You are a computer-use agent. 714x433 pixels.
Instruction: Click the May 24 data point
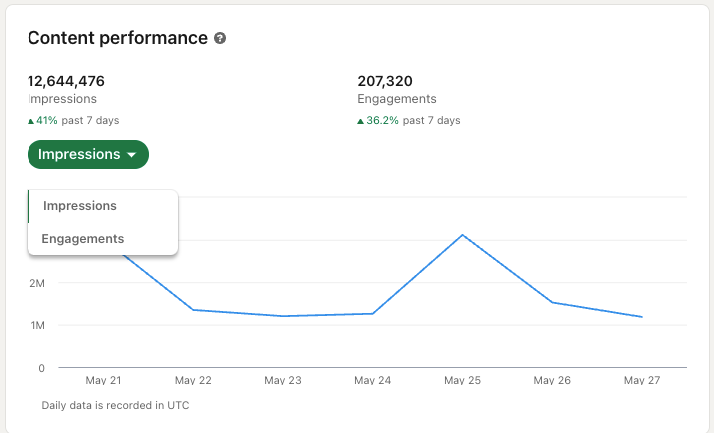click(x=373, y=314)
